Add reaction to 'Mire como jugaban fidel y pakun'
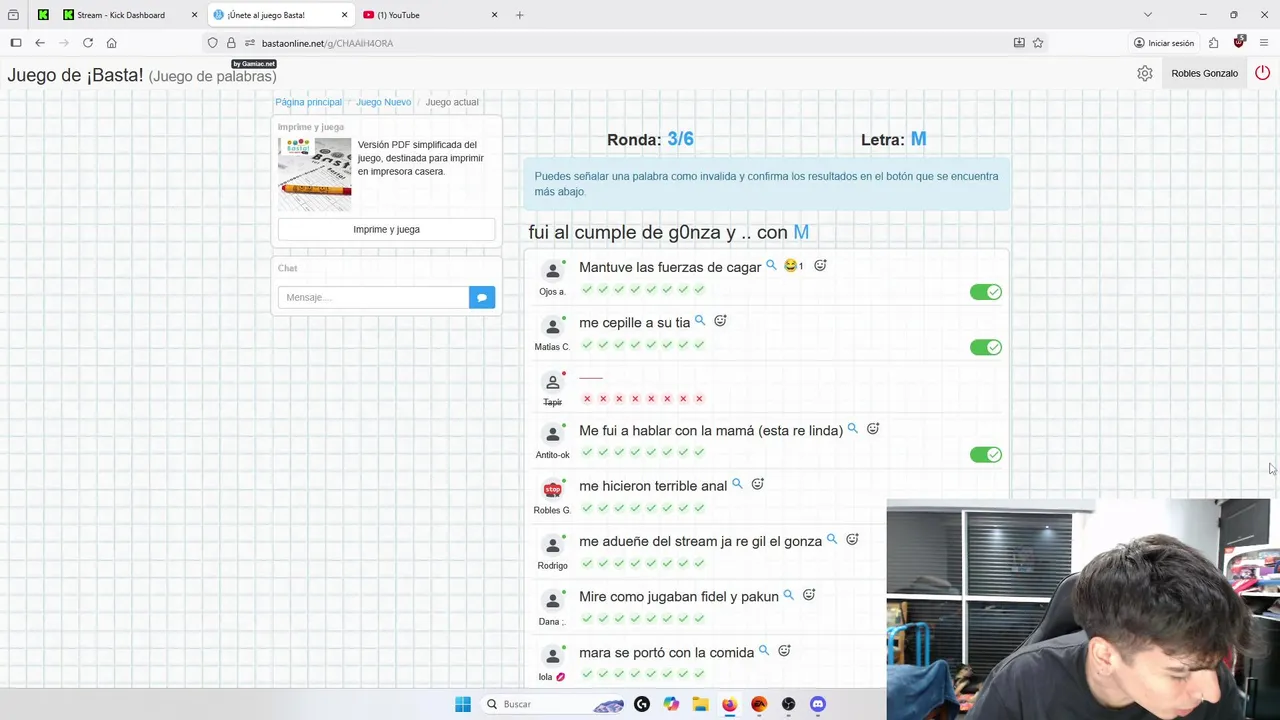The image size is (1280, 720). (x=809, y=595)
